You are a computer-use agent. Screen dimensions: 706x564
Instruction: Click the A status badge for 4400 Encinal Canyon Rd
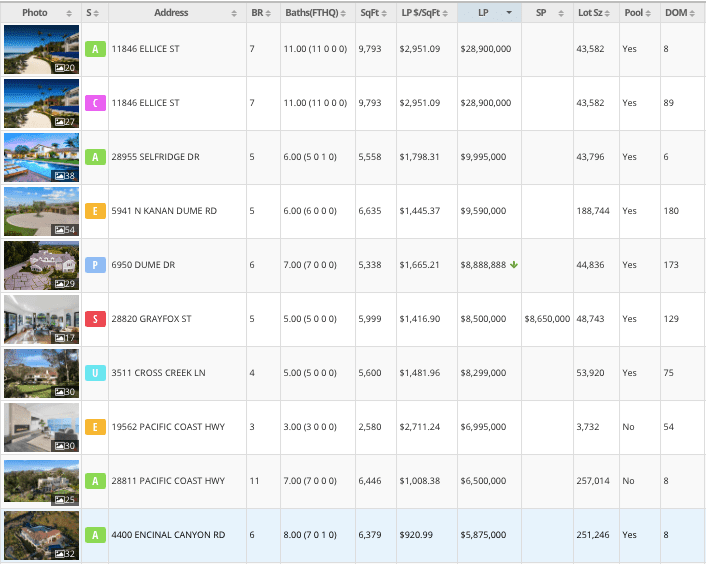click(95, 535)
